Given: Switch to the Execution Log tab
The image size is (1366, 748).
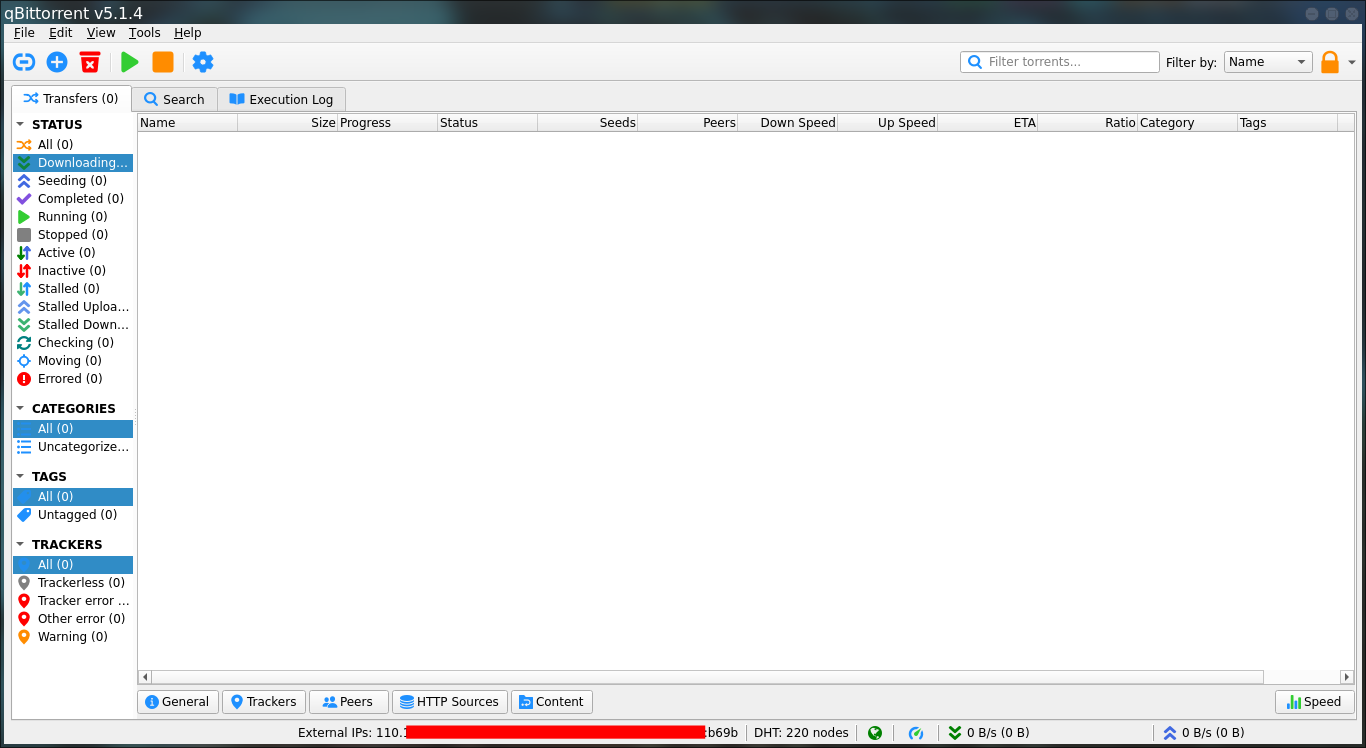Looking at the screenshot, I should coord(281,99).
